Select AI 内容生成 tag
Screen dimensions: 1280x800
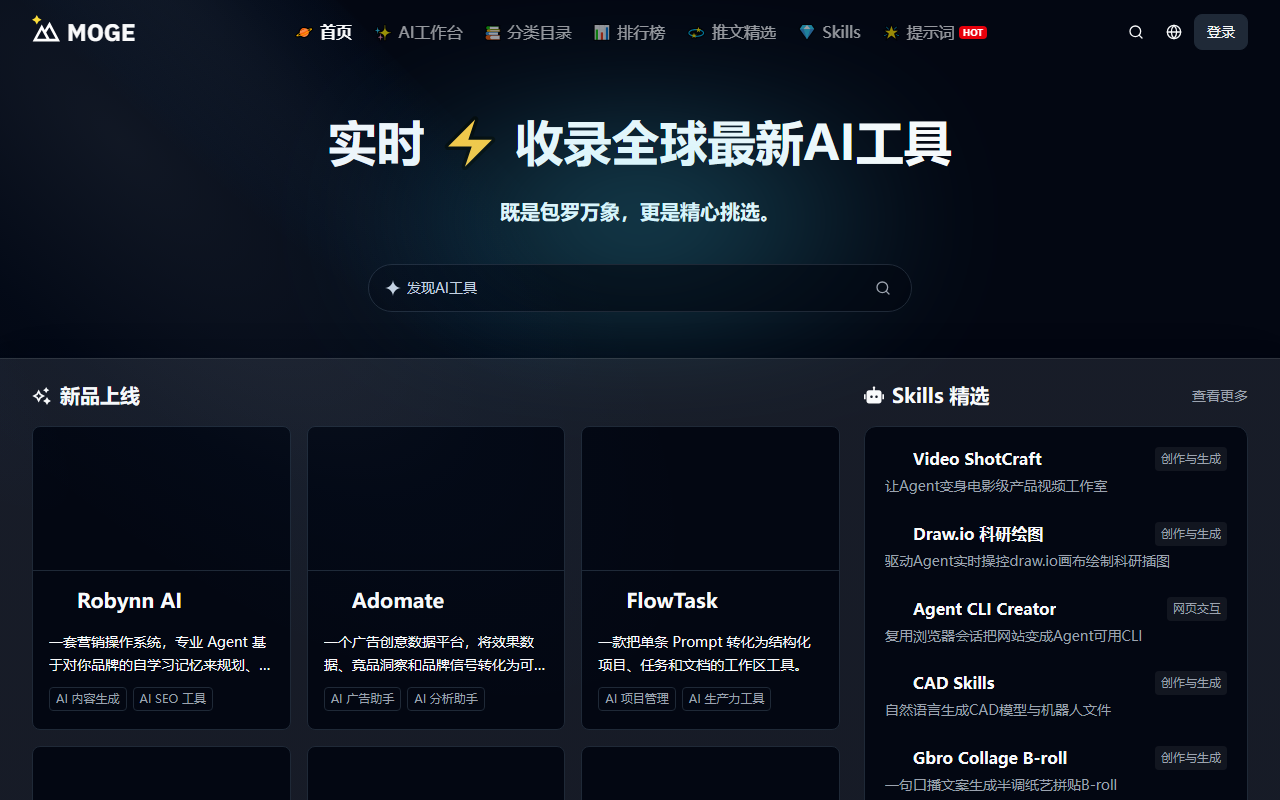tap(88, 699)
